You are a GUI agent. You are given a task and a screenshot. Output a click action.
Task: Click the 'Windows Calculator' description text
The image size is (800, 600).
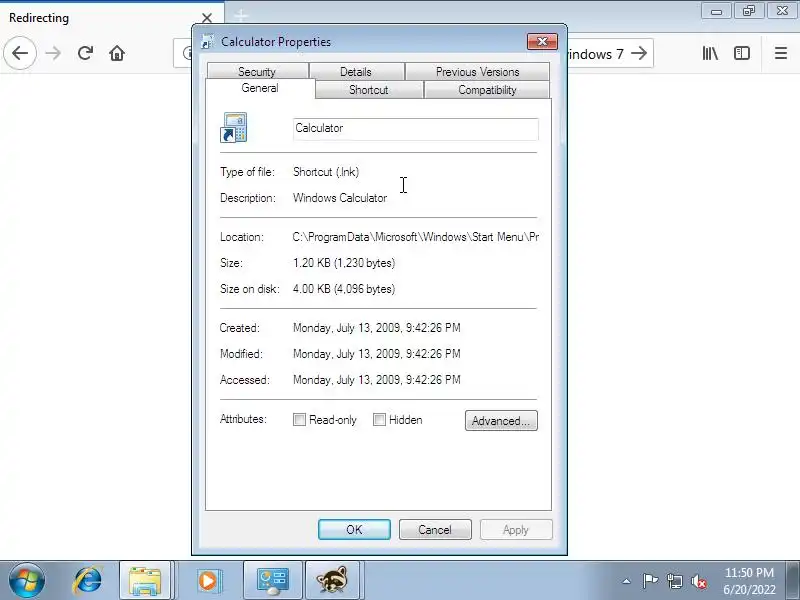click(x=340, y=198)
